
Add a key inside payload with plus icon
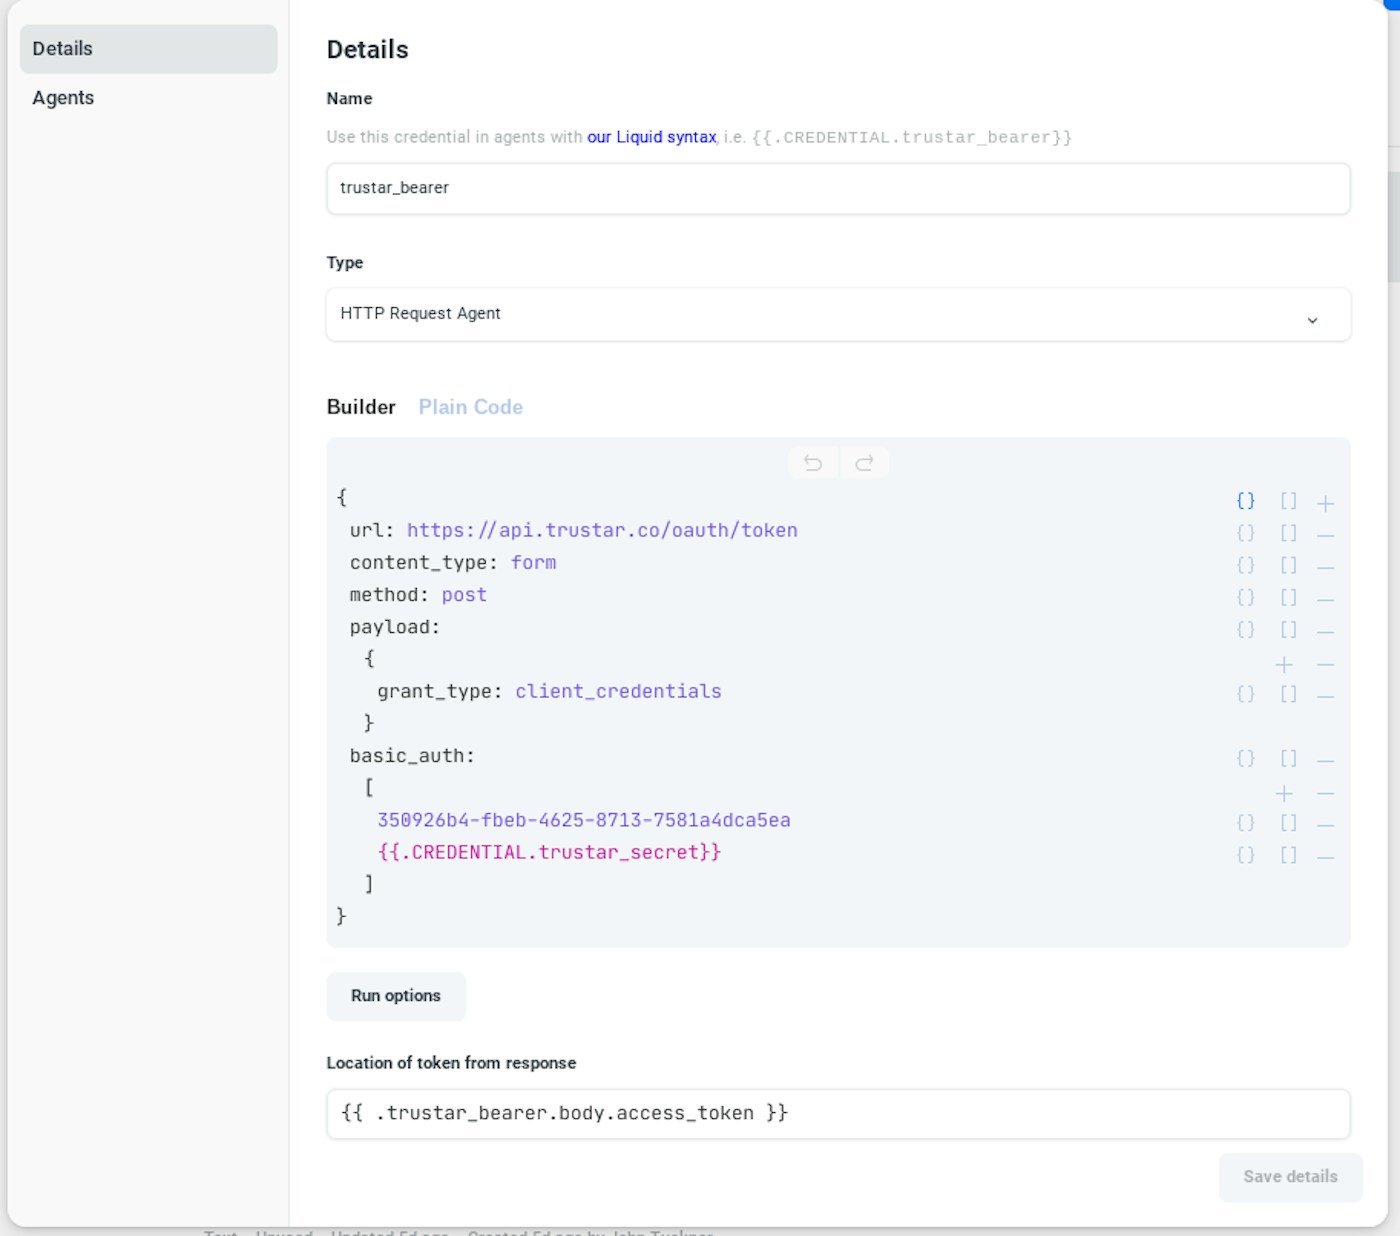point(1284,665)
